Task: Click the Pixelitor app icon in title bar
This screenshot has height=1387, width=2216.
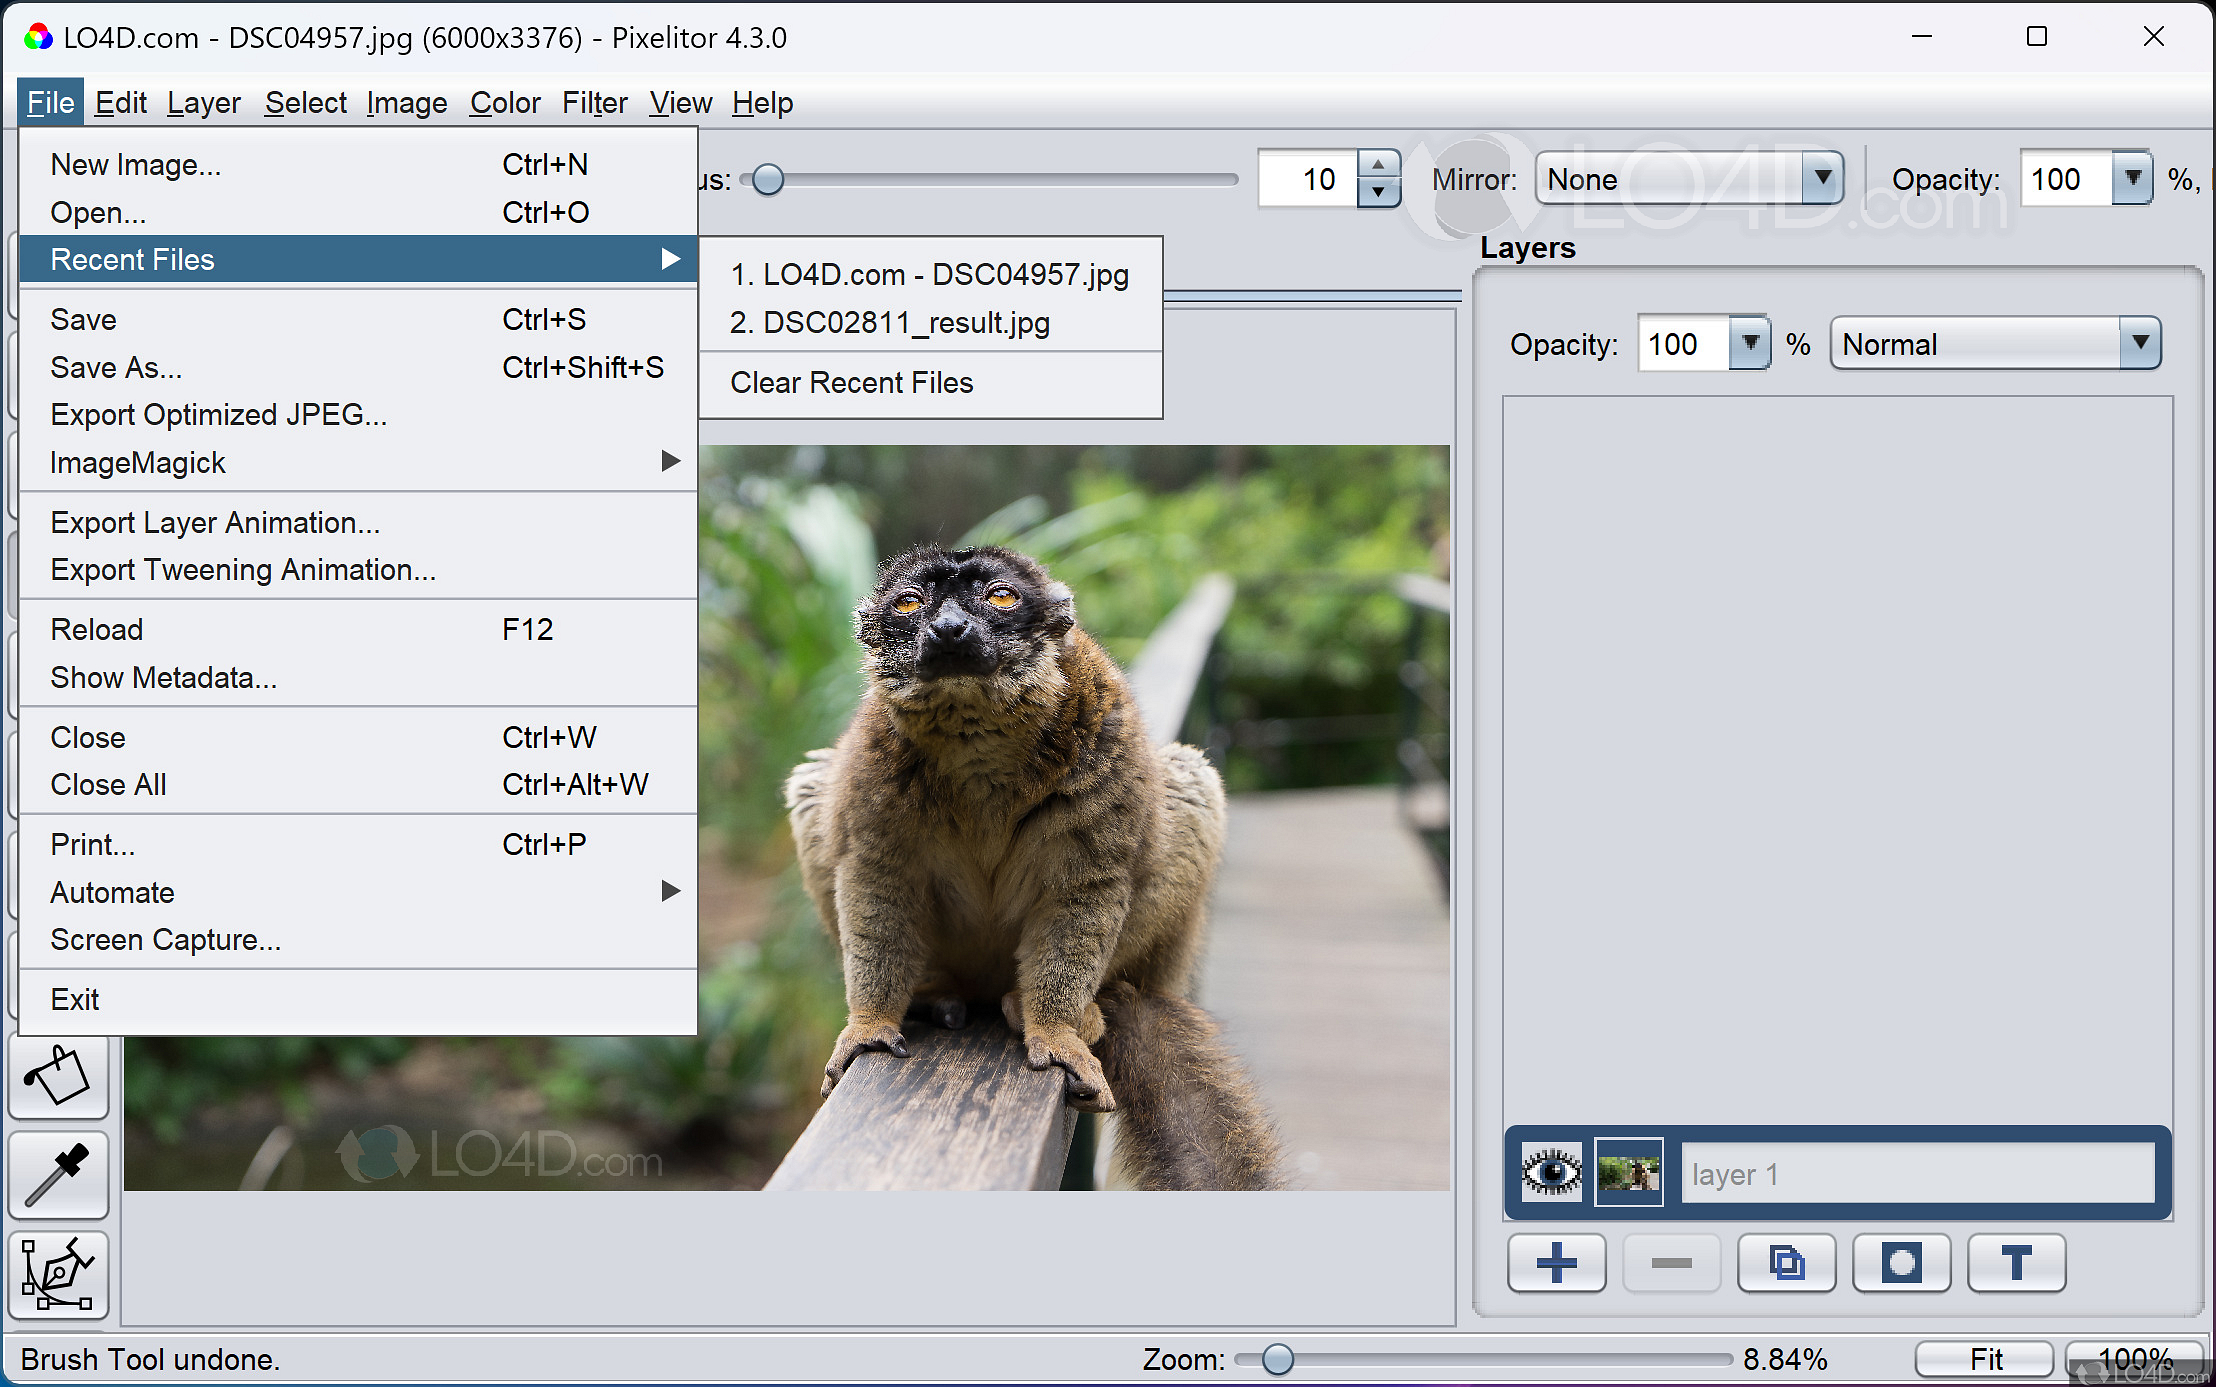Action: pyautogui.click(x=38, y=38)
